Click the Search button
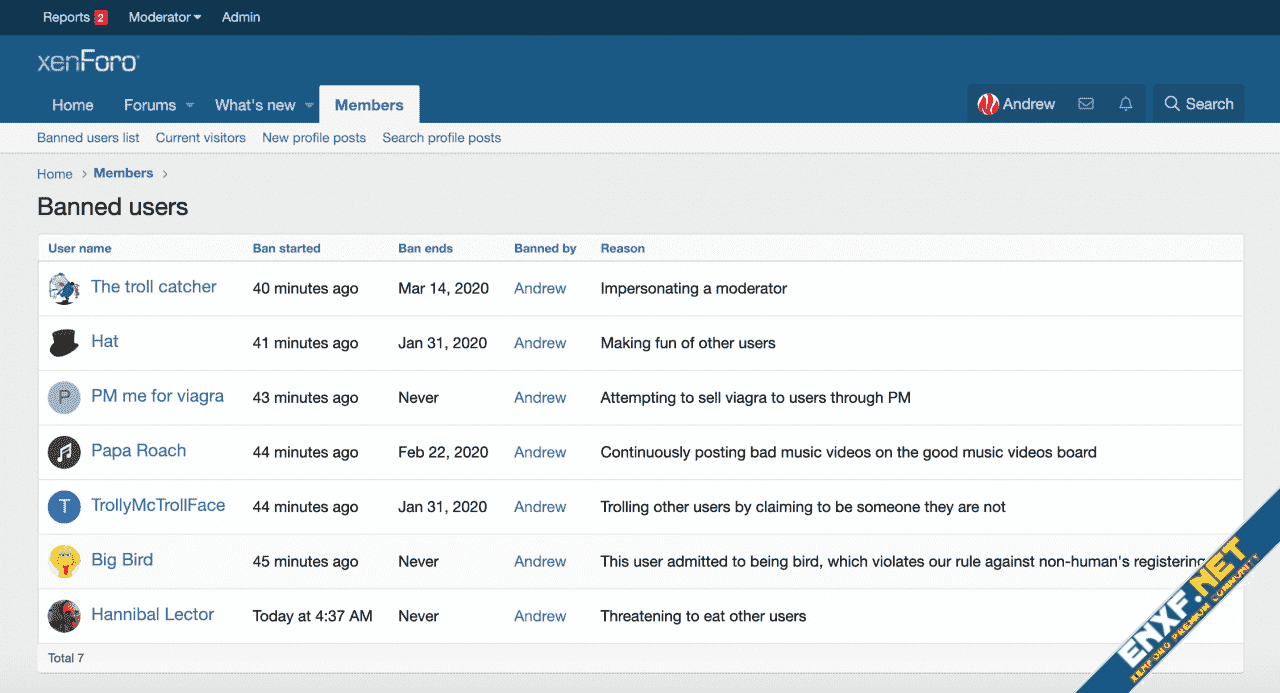Viewport: 1280px width, 693px height. pos(1198,104)
